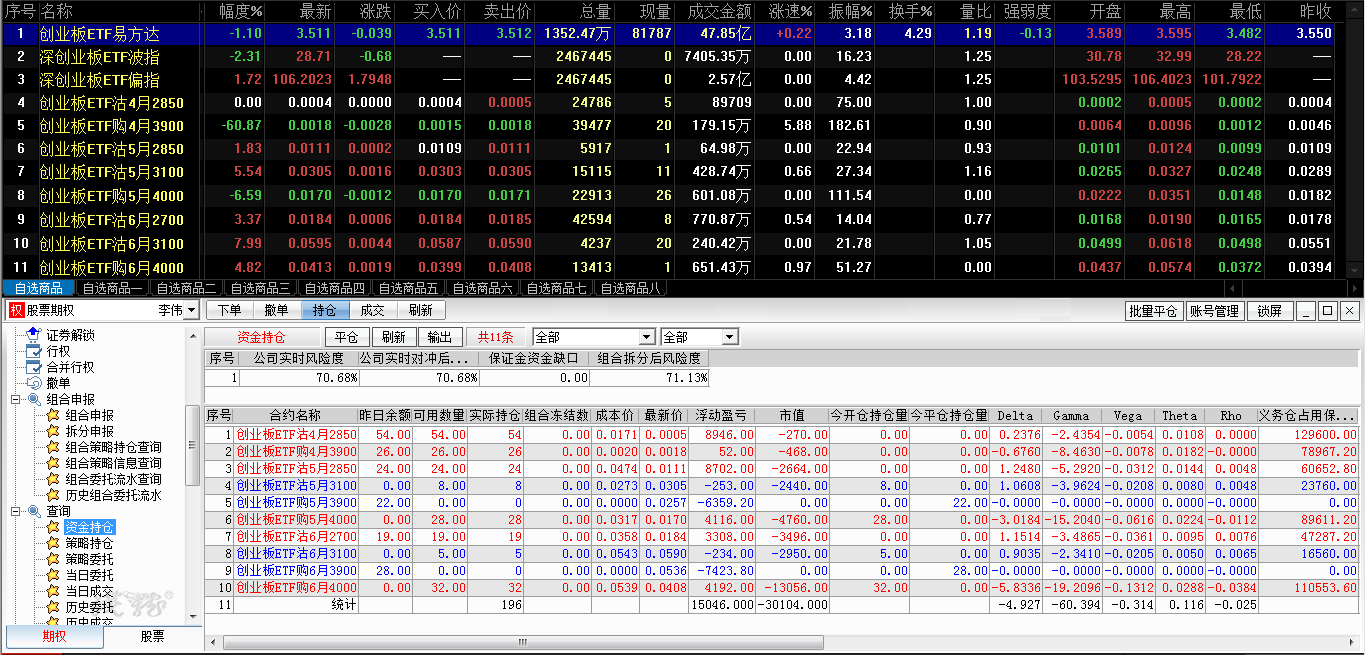The width and height of the screenshot is (1365, 655).
Task: Click the 撤单 undo icon in tree
Action: pos(33,383)
